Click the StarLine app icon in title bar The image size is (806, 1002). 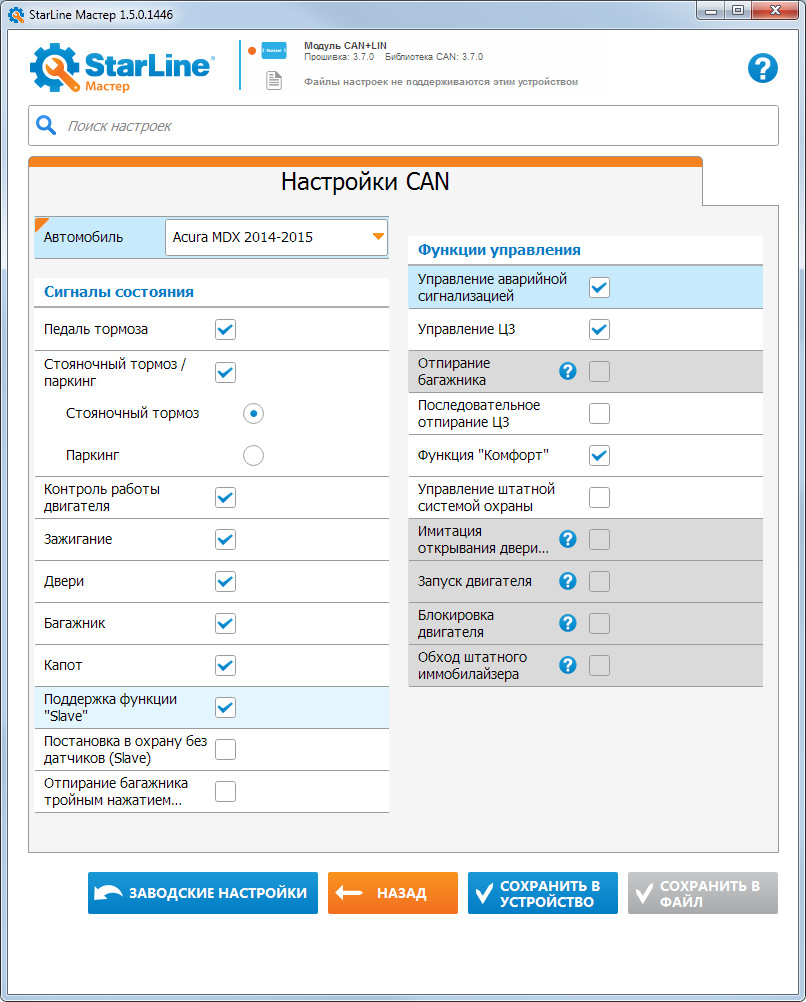(x=16, y=14)
